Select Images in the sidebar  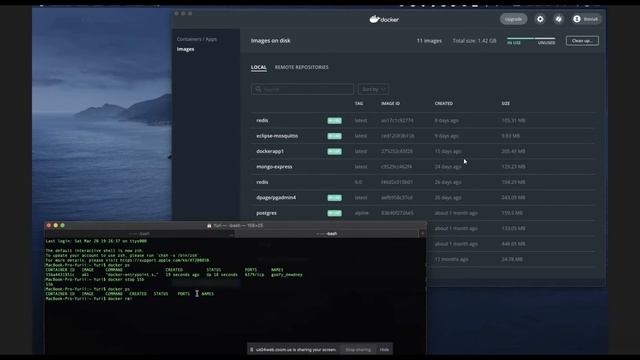[185, 49]
